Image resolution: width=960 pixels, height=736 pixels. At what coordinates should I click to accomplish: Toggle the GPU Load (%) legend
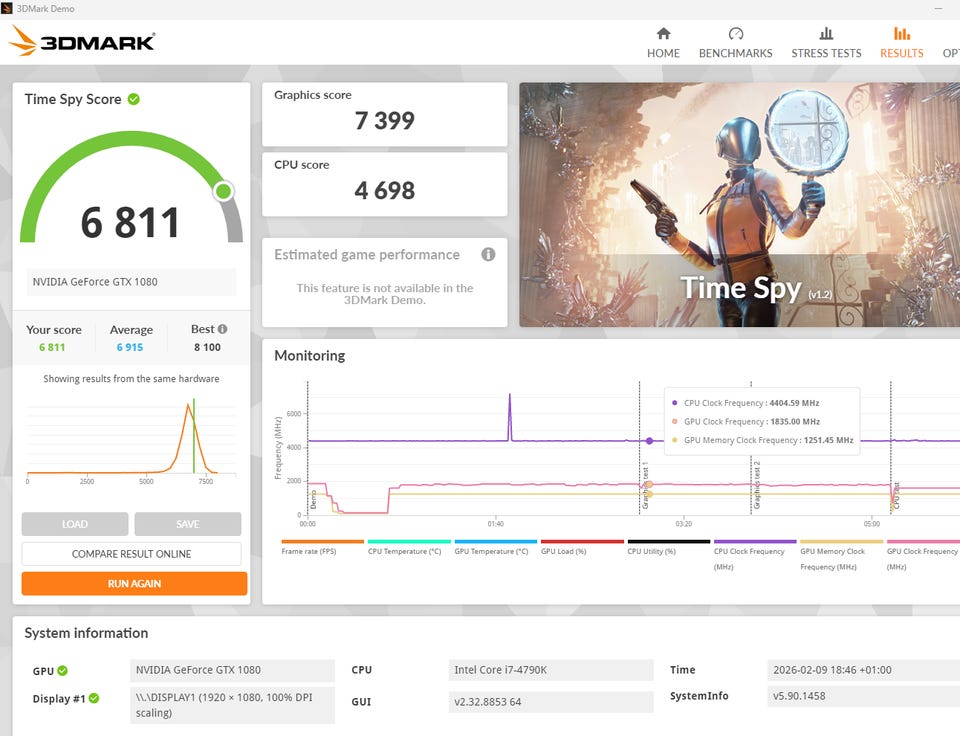582,547
